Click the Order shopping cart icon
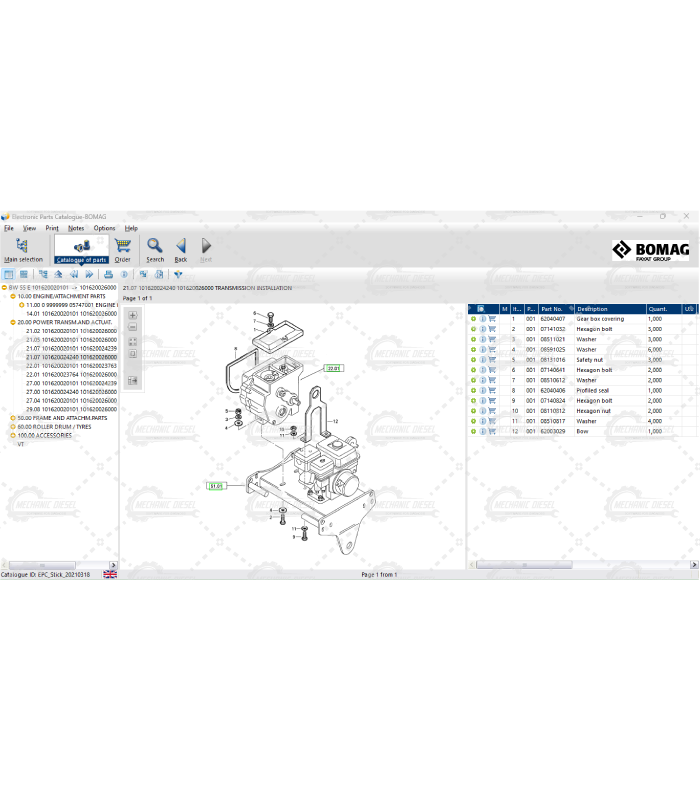 pos(122,247)
